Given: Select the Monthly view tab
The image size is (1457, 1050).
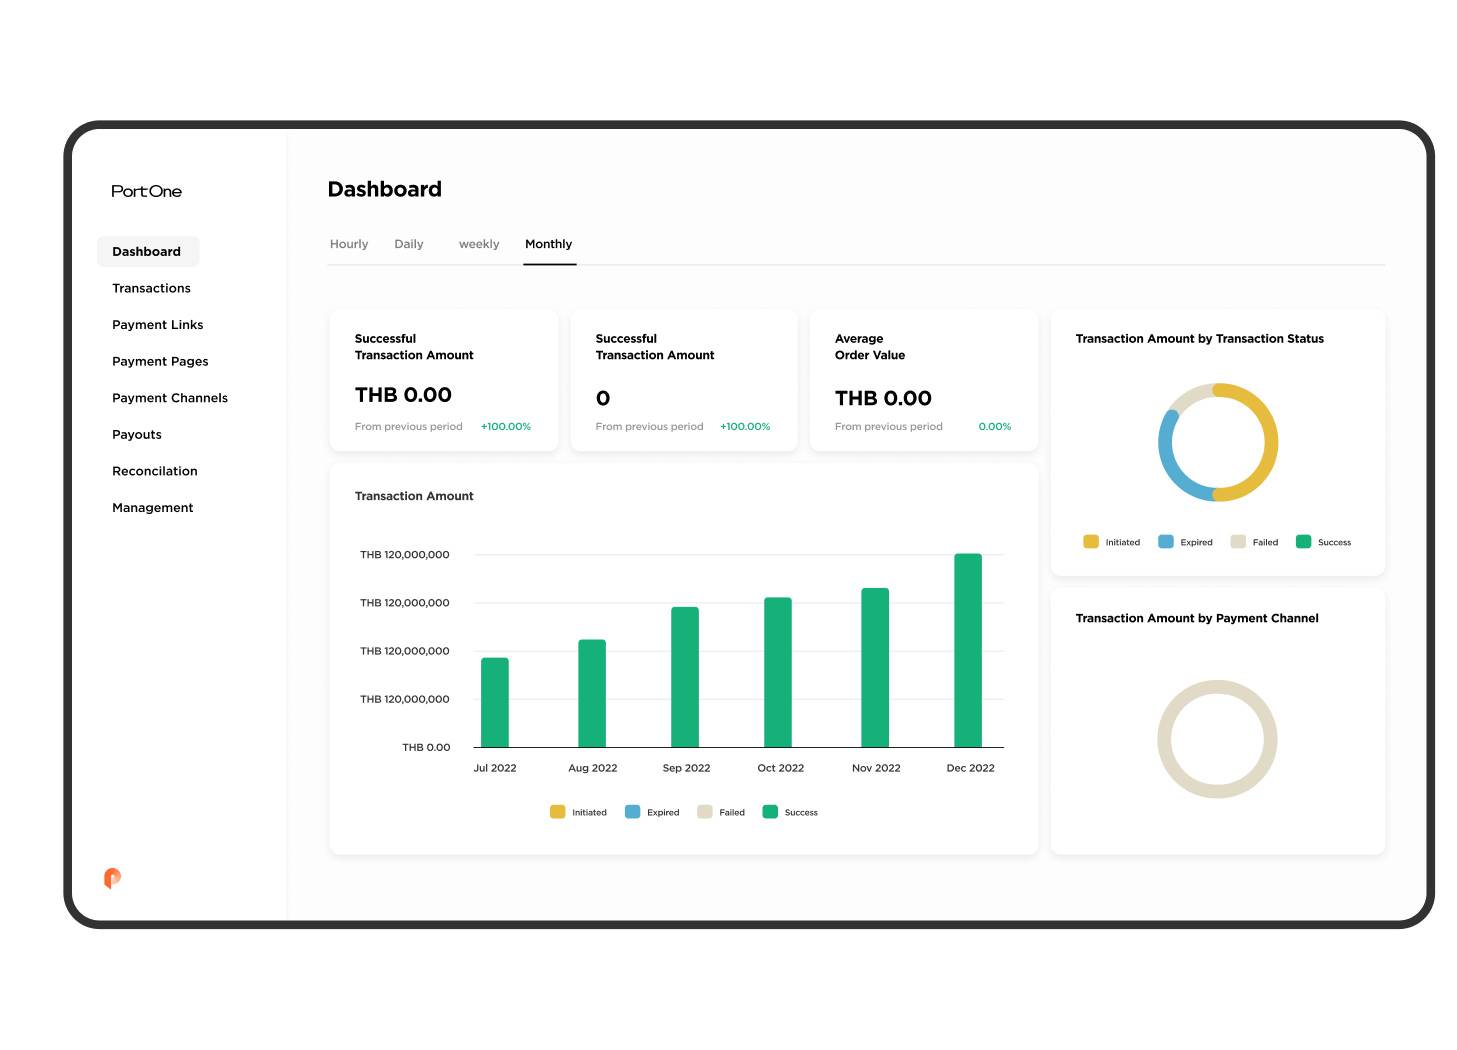Looking at the screenshot, I should (548, 243).
